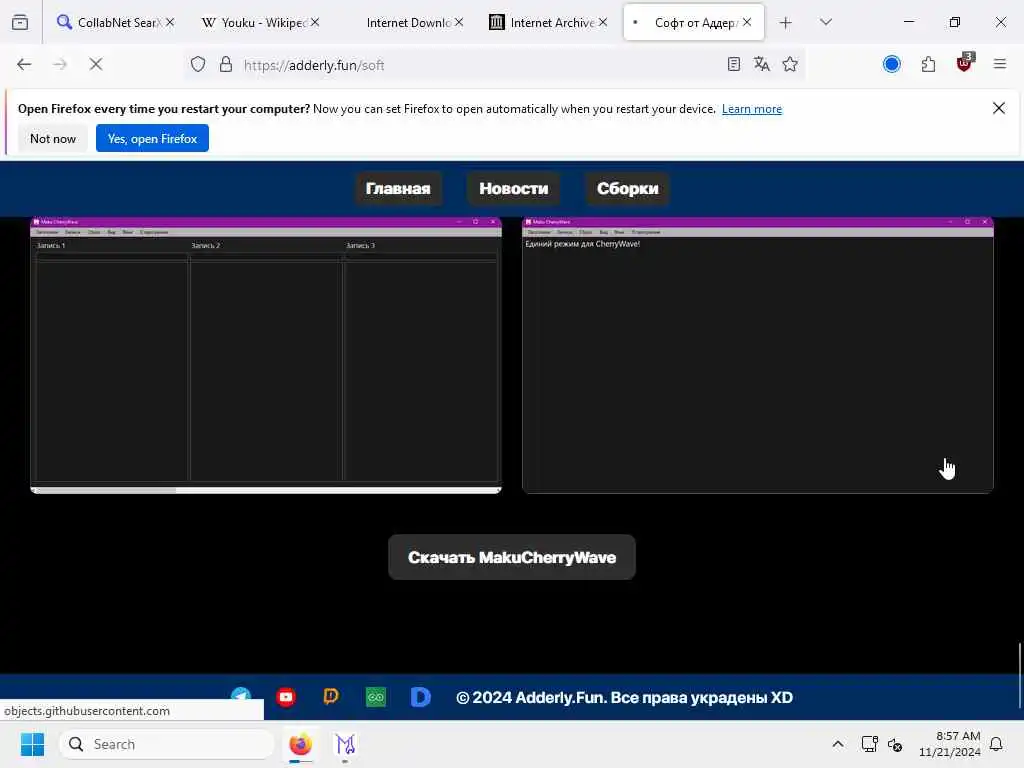Show site security padlock info

pos(225,64)
